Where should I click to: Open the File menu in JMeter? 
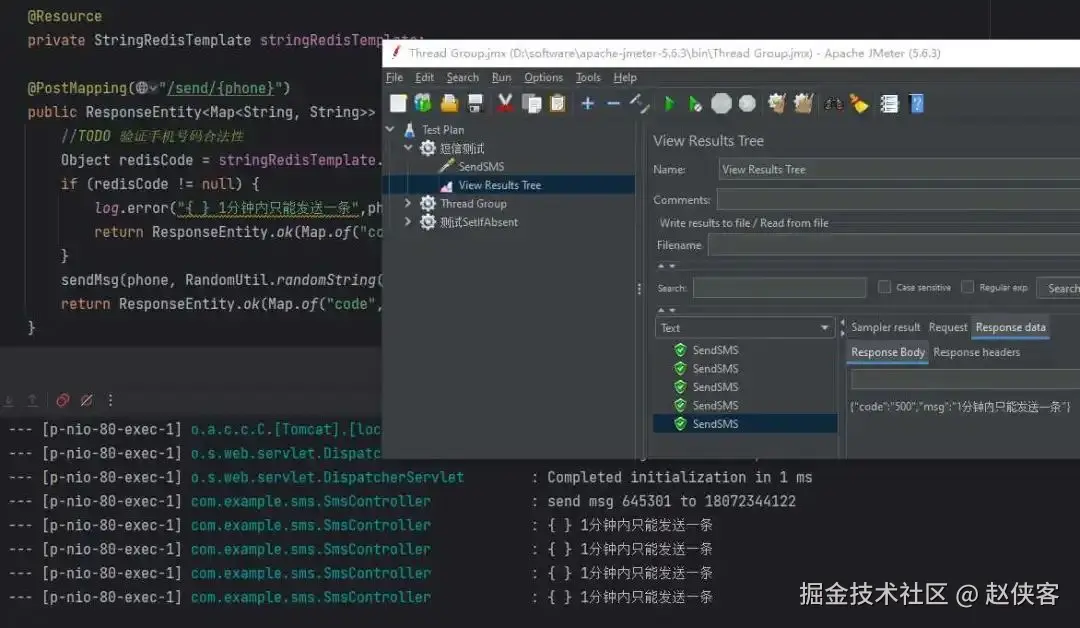pos(394,77)
